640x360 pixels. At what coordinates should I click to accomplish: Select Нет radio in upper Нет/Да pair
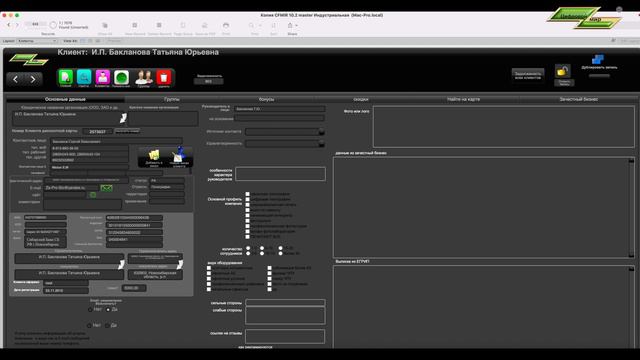click(x=90, y=310)
